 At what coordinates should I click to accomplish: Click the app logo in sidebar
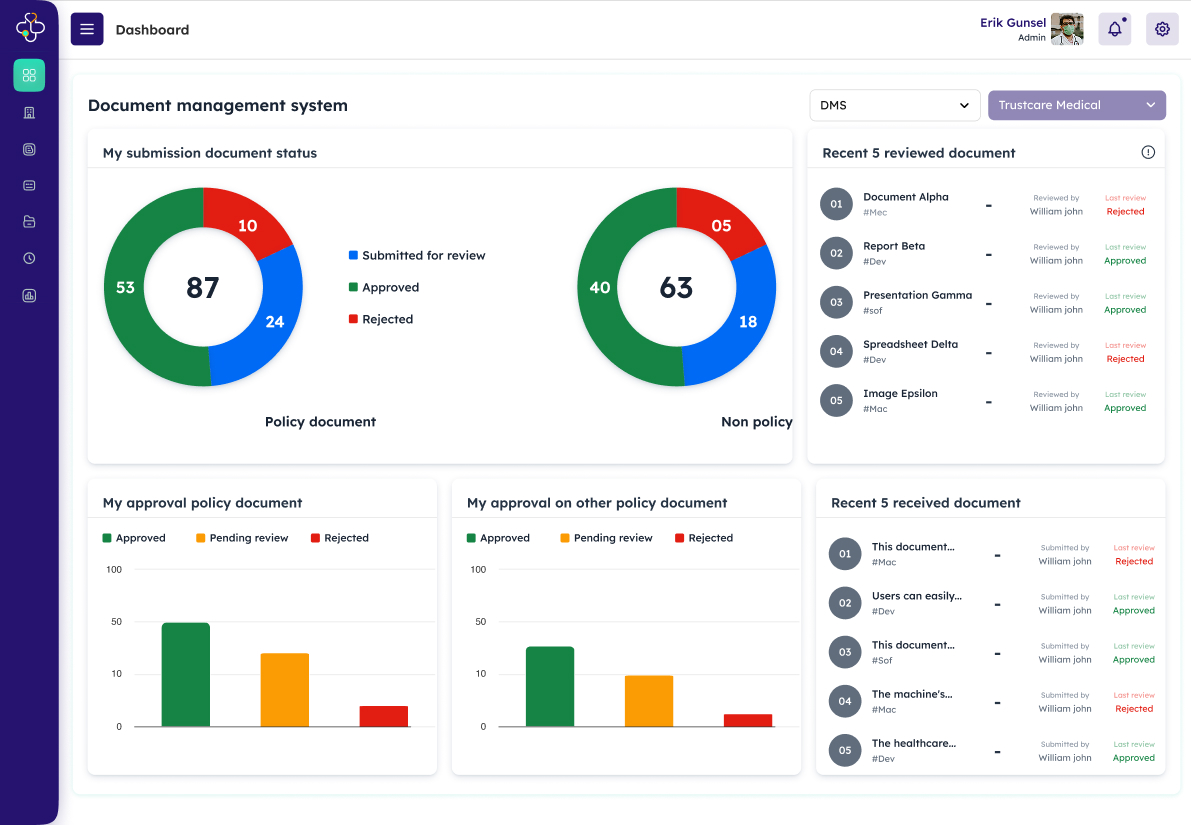coord(30,28)
